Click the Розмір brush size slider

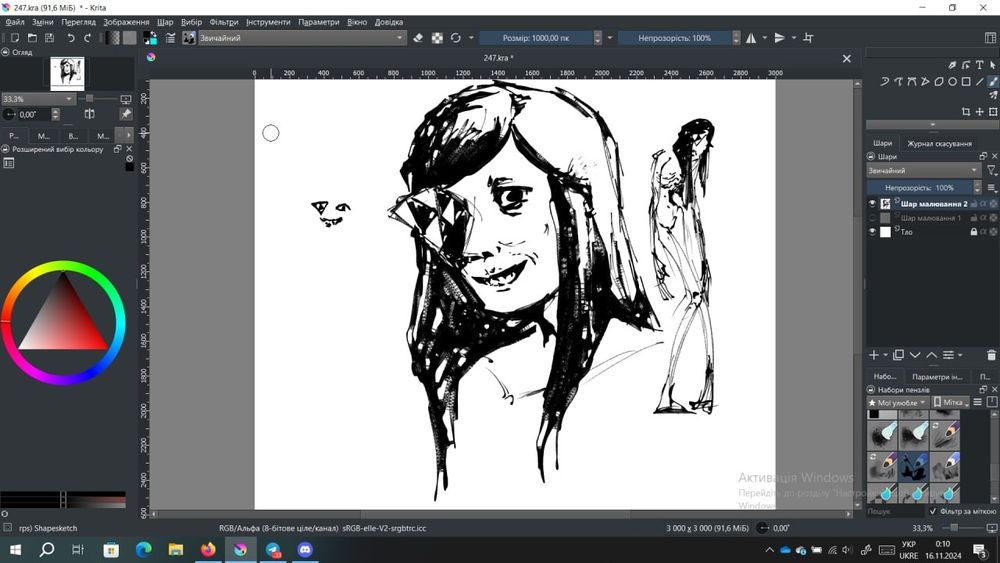pos(536,38)
